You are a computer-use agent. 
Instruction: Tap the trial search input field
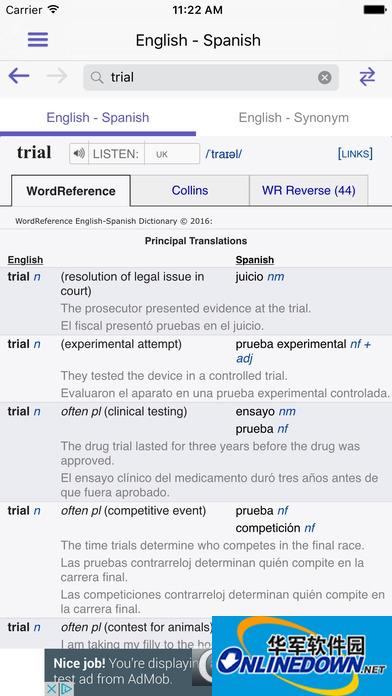[x=211, y=78]
